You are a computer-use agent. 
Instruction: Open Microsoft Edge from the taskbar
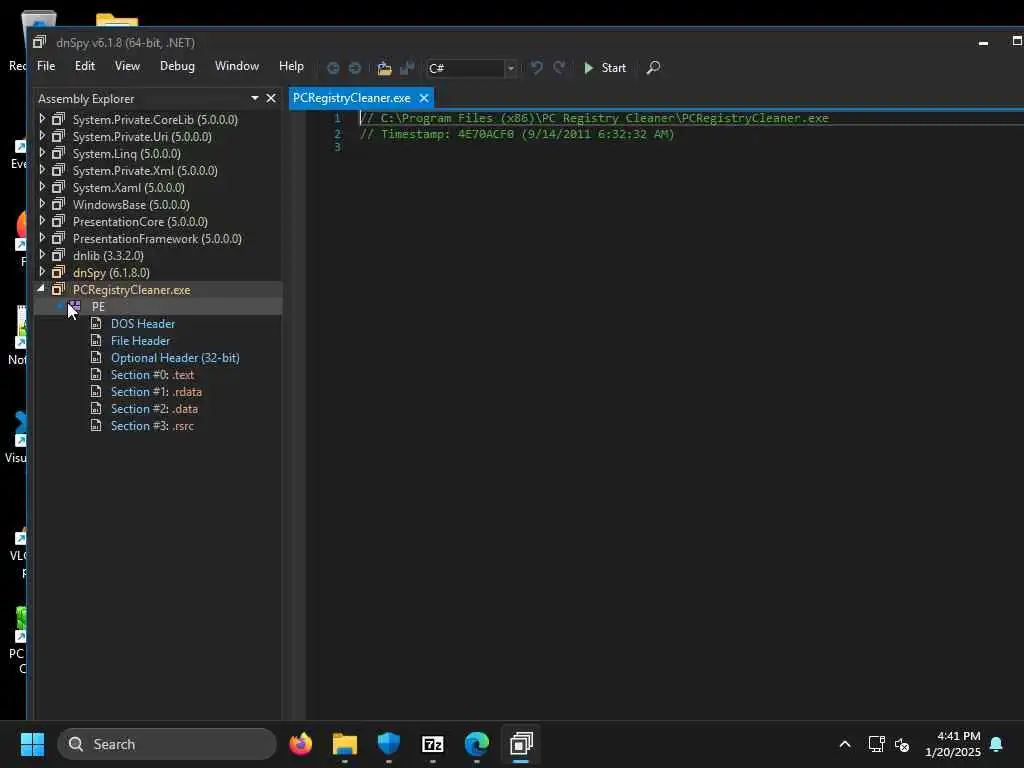[477, 744]
